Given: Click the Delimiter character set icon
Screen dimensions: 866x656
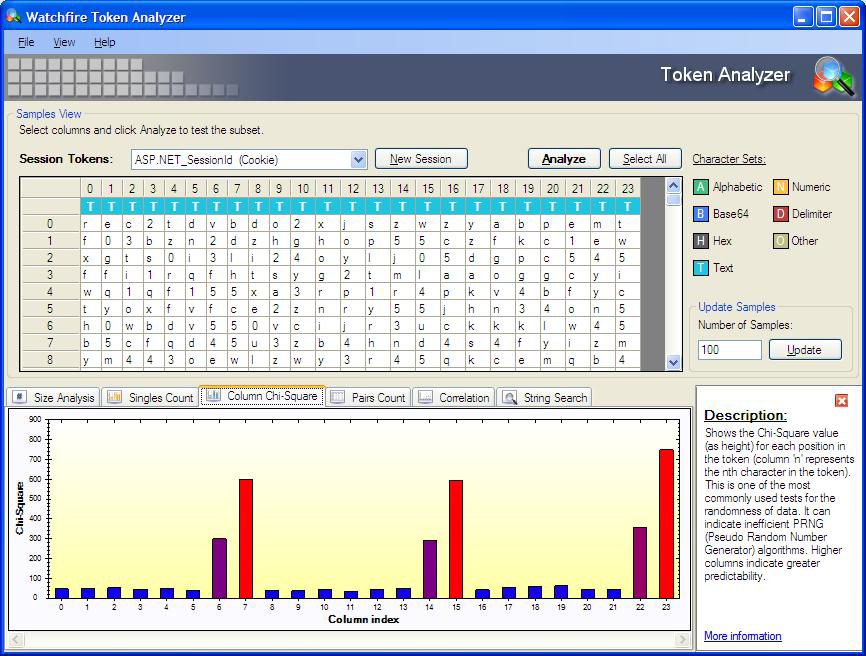Looking at the screenshot, I should [780, 214].
